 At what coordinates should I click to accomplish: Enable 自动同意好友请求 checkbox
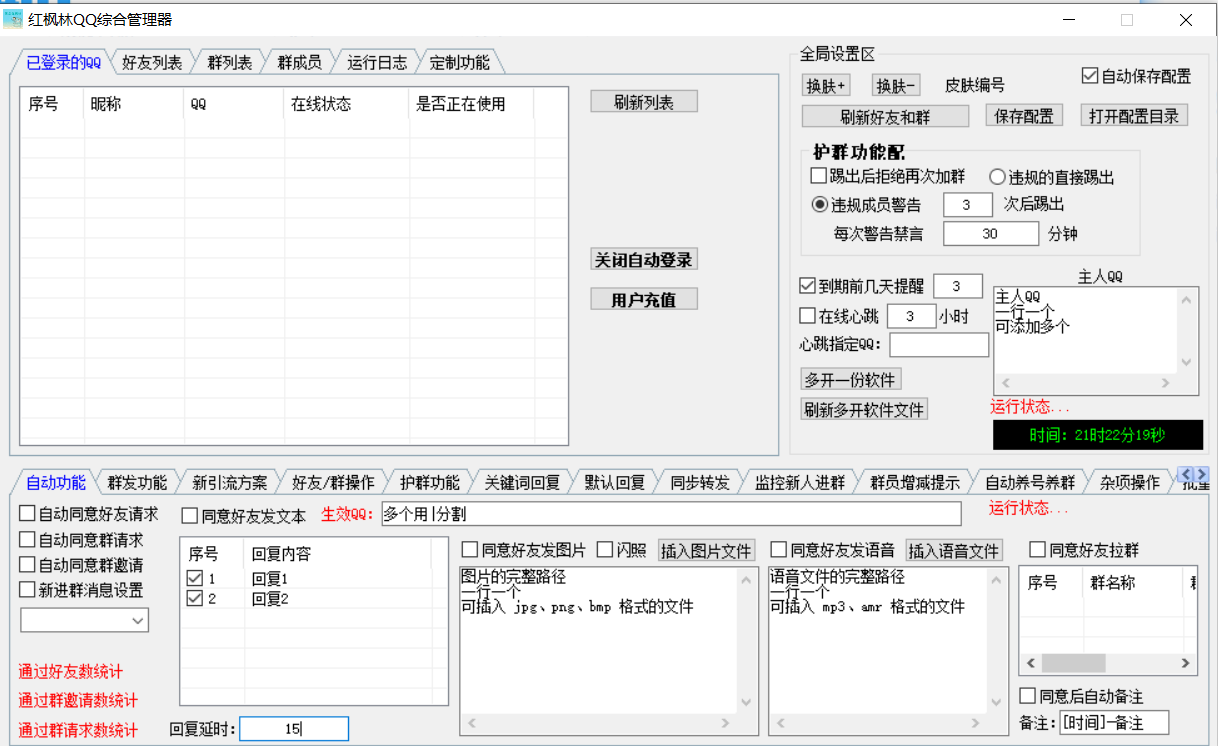click(x=29, y=515)
